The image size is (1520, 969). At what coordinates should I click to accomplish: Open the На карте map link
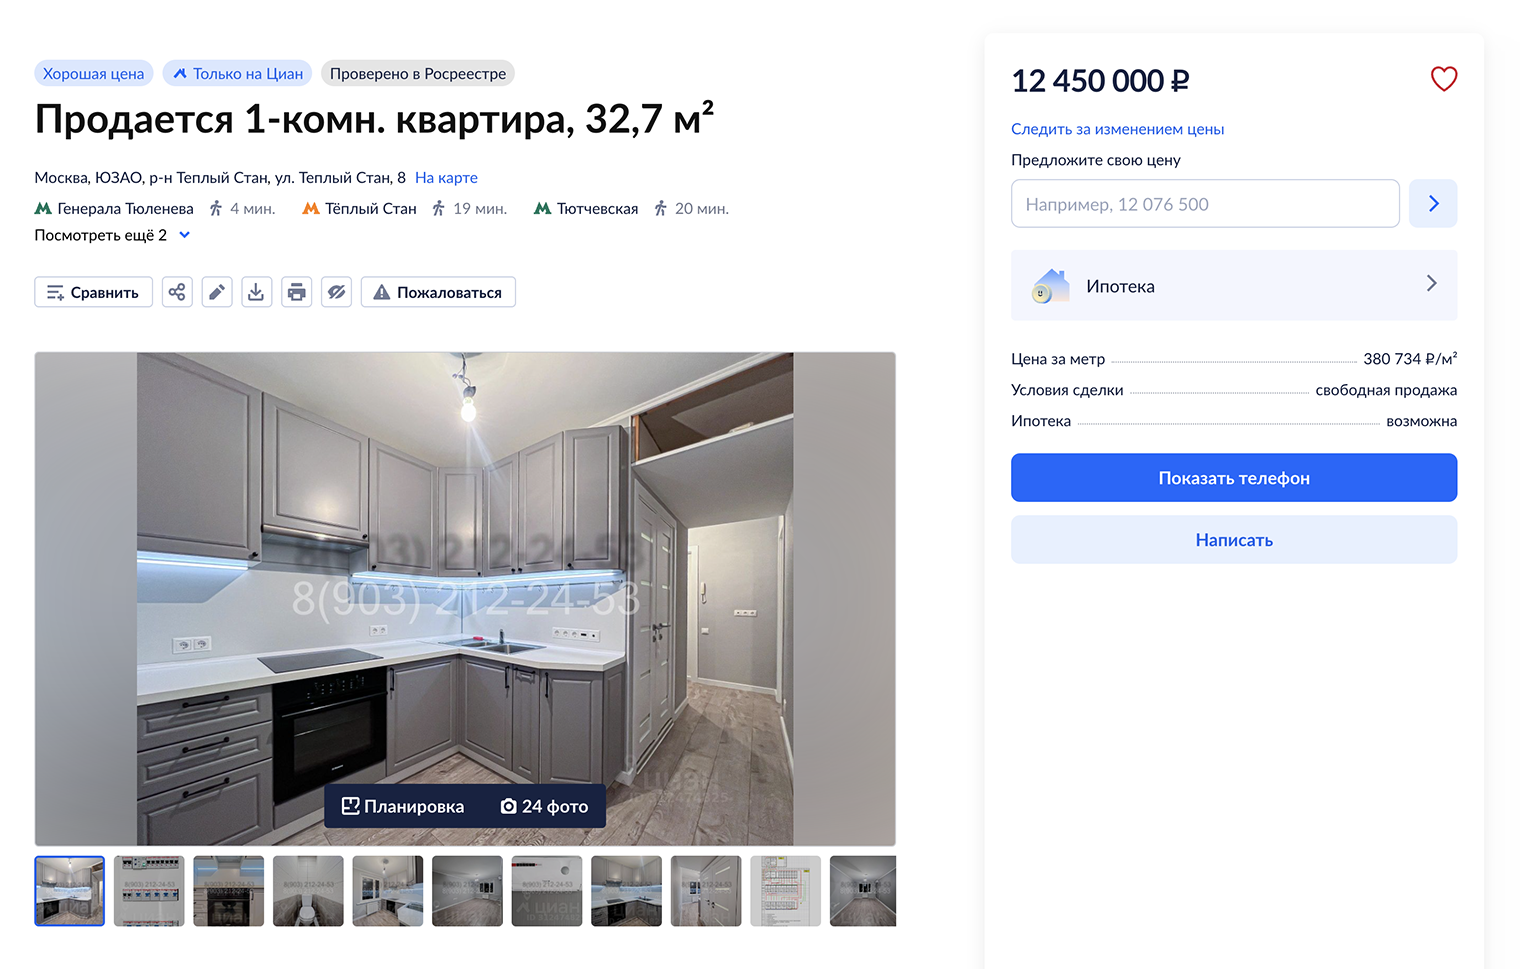(446, 178)
